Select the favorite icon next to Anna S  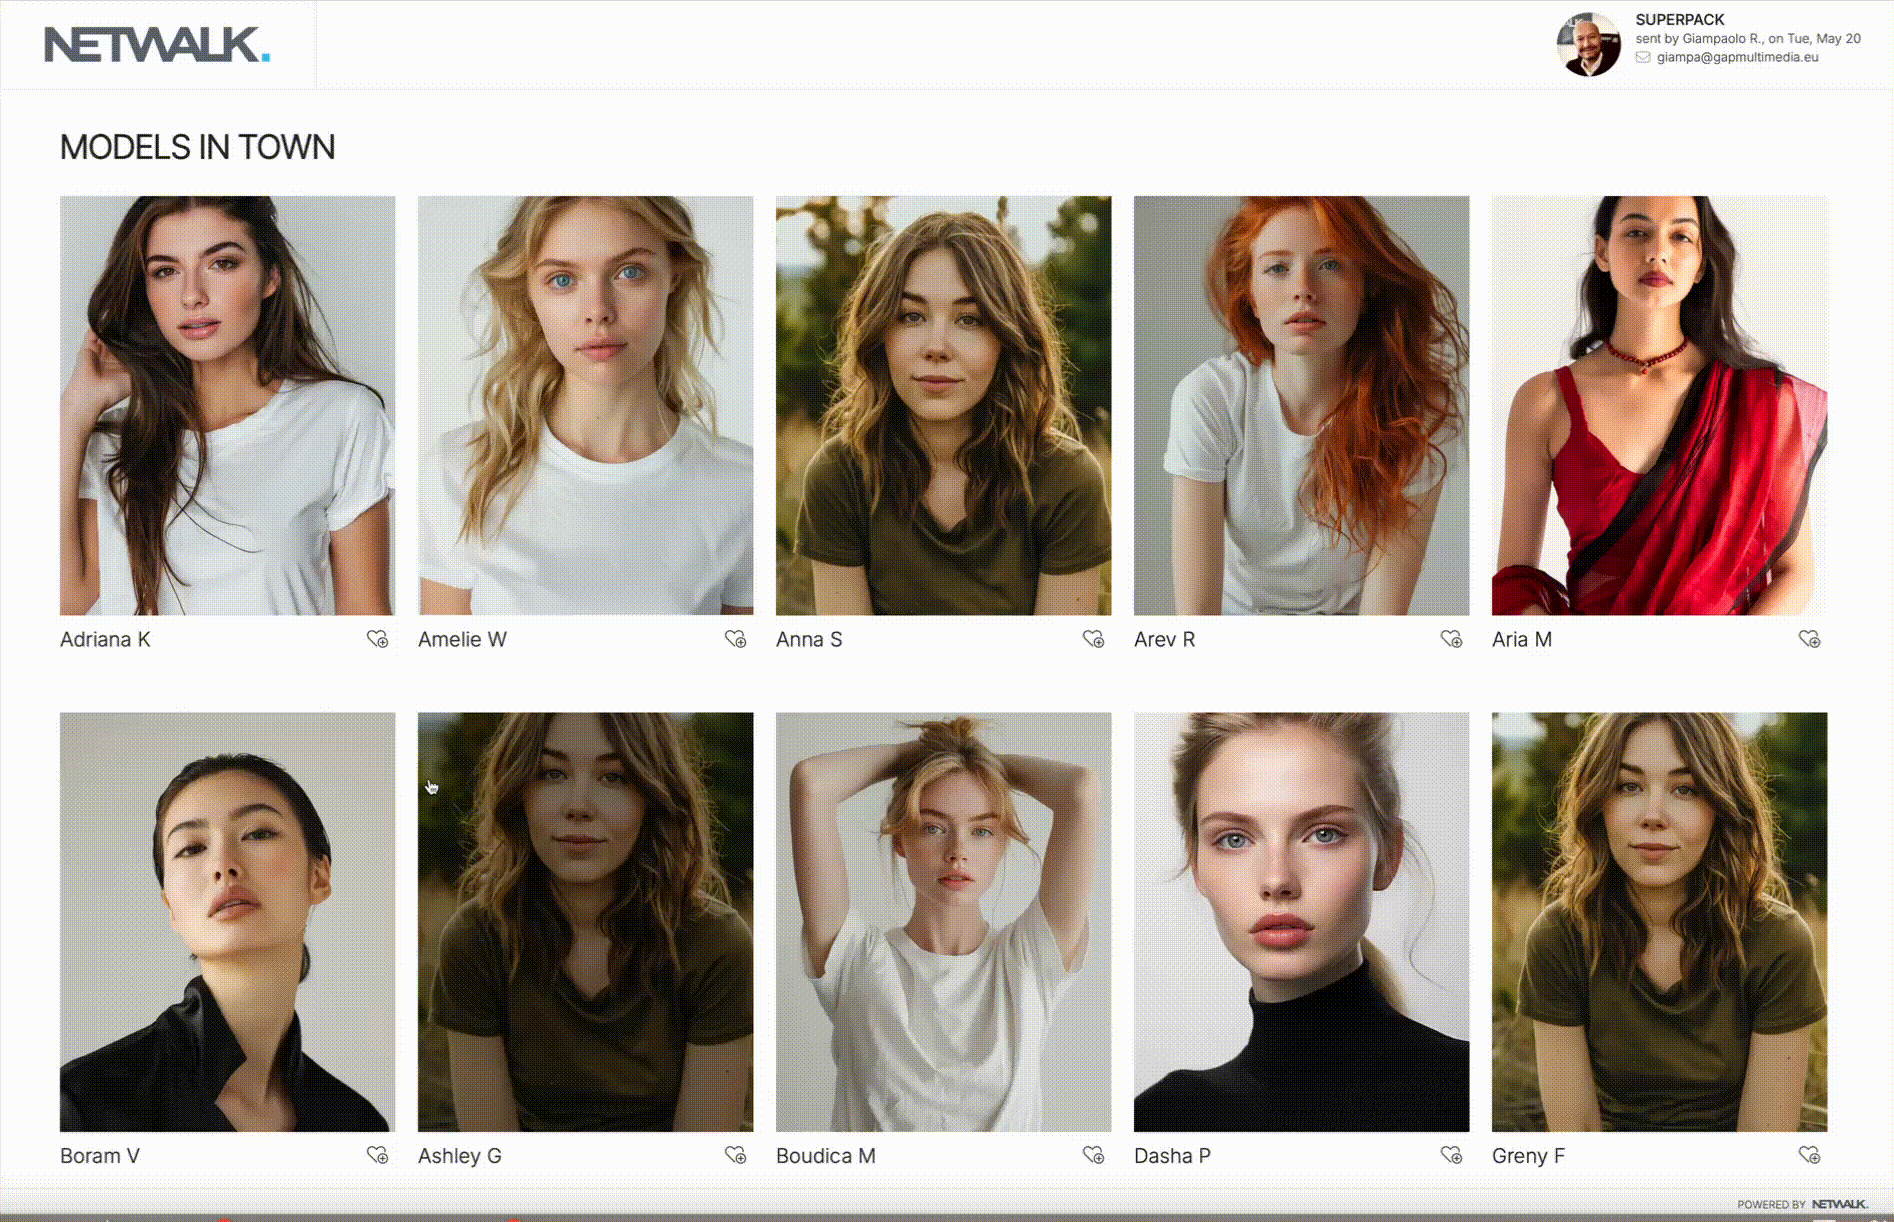[1095, 639]
